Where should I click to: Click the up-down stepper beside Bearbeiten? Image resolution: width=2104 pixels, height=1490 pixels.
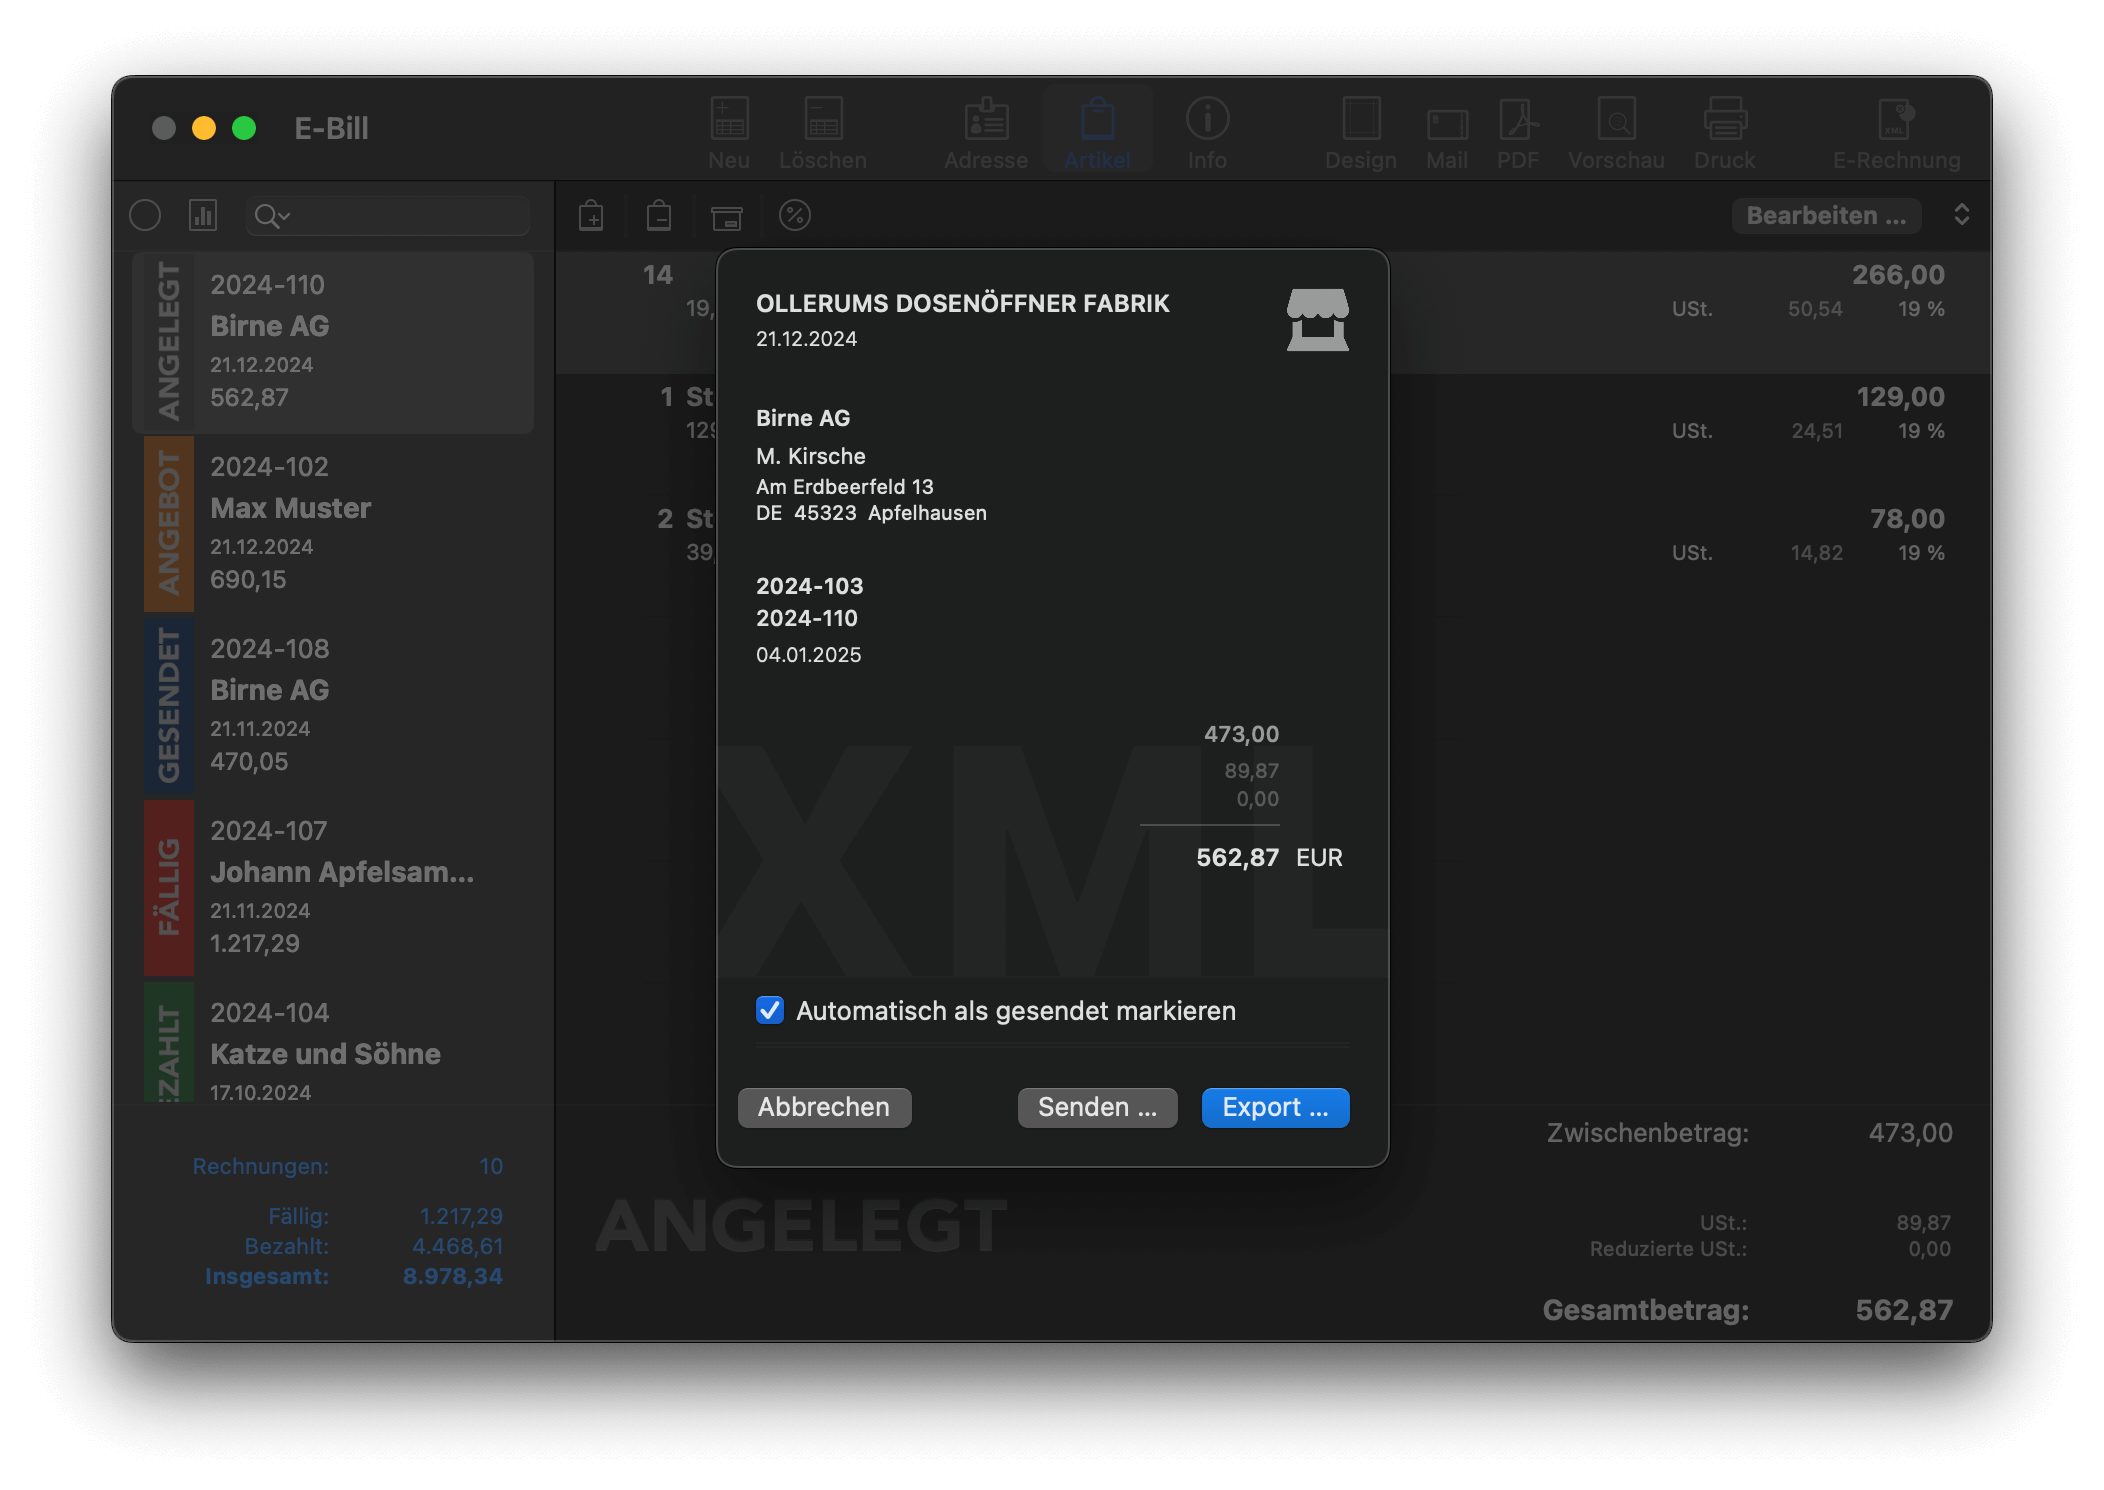coord(1961,215)
